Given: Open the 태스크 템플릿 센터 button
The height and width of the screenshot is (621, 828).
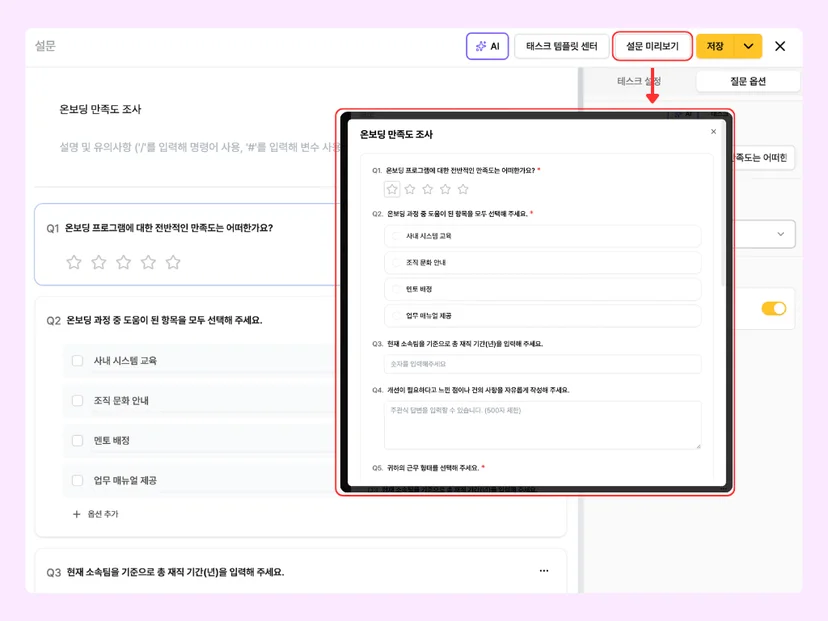Looking at the screenshot, I should point(561,46).
